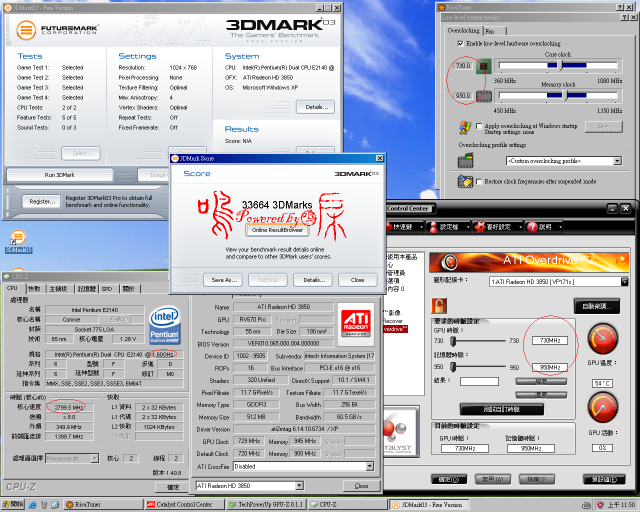Image resolution: width=640 pixels, height=512 pixels.
Task: Click the memory clock chip icon in RivaTuner
Action: tap(484, 96)
